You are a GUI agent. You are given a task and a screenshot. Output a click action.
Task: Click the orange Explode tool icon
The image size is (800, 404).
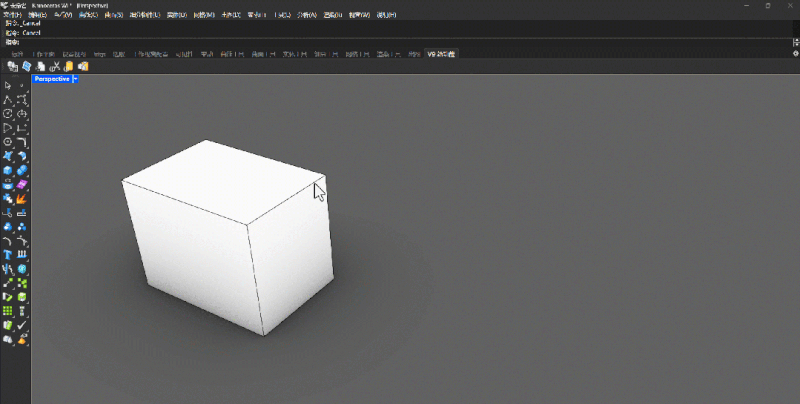click(22, 198)
